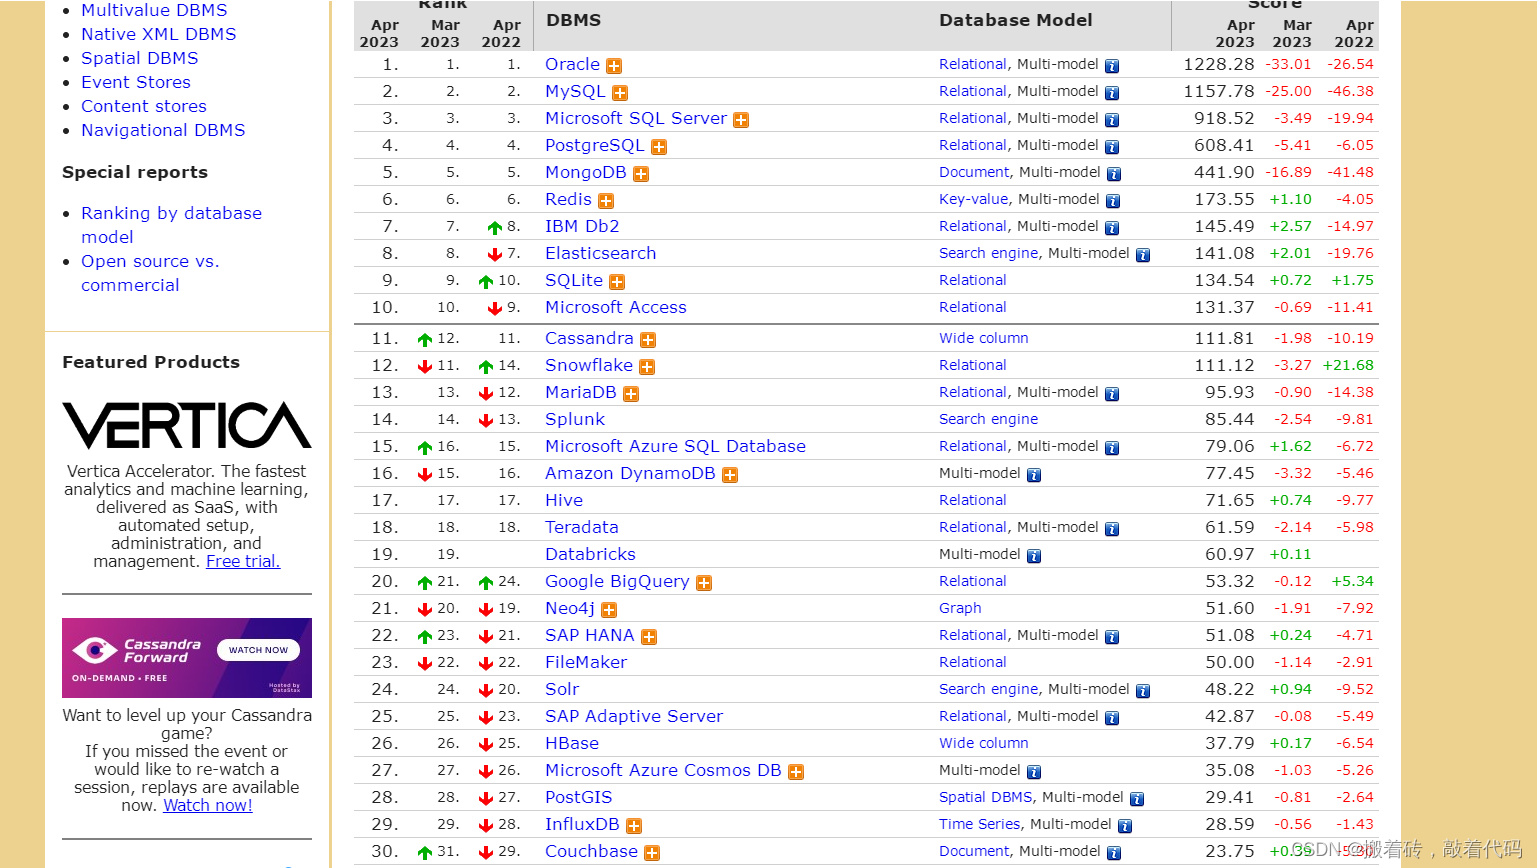The height and width of the screenshot is (868, 1537).
Task: Click the plus icon next to SAP HANA
Action: (x=649, y=637)
